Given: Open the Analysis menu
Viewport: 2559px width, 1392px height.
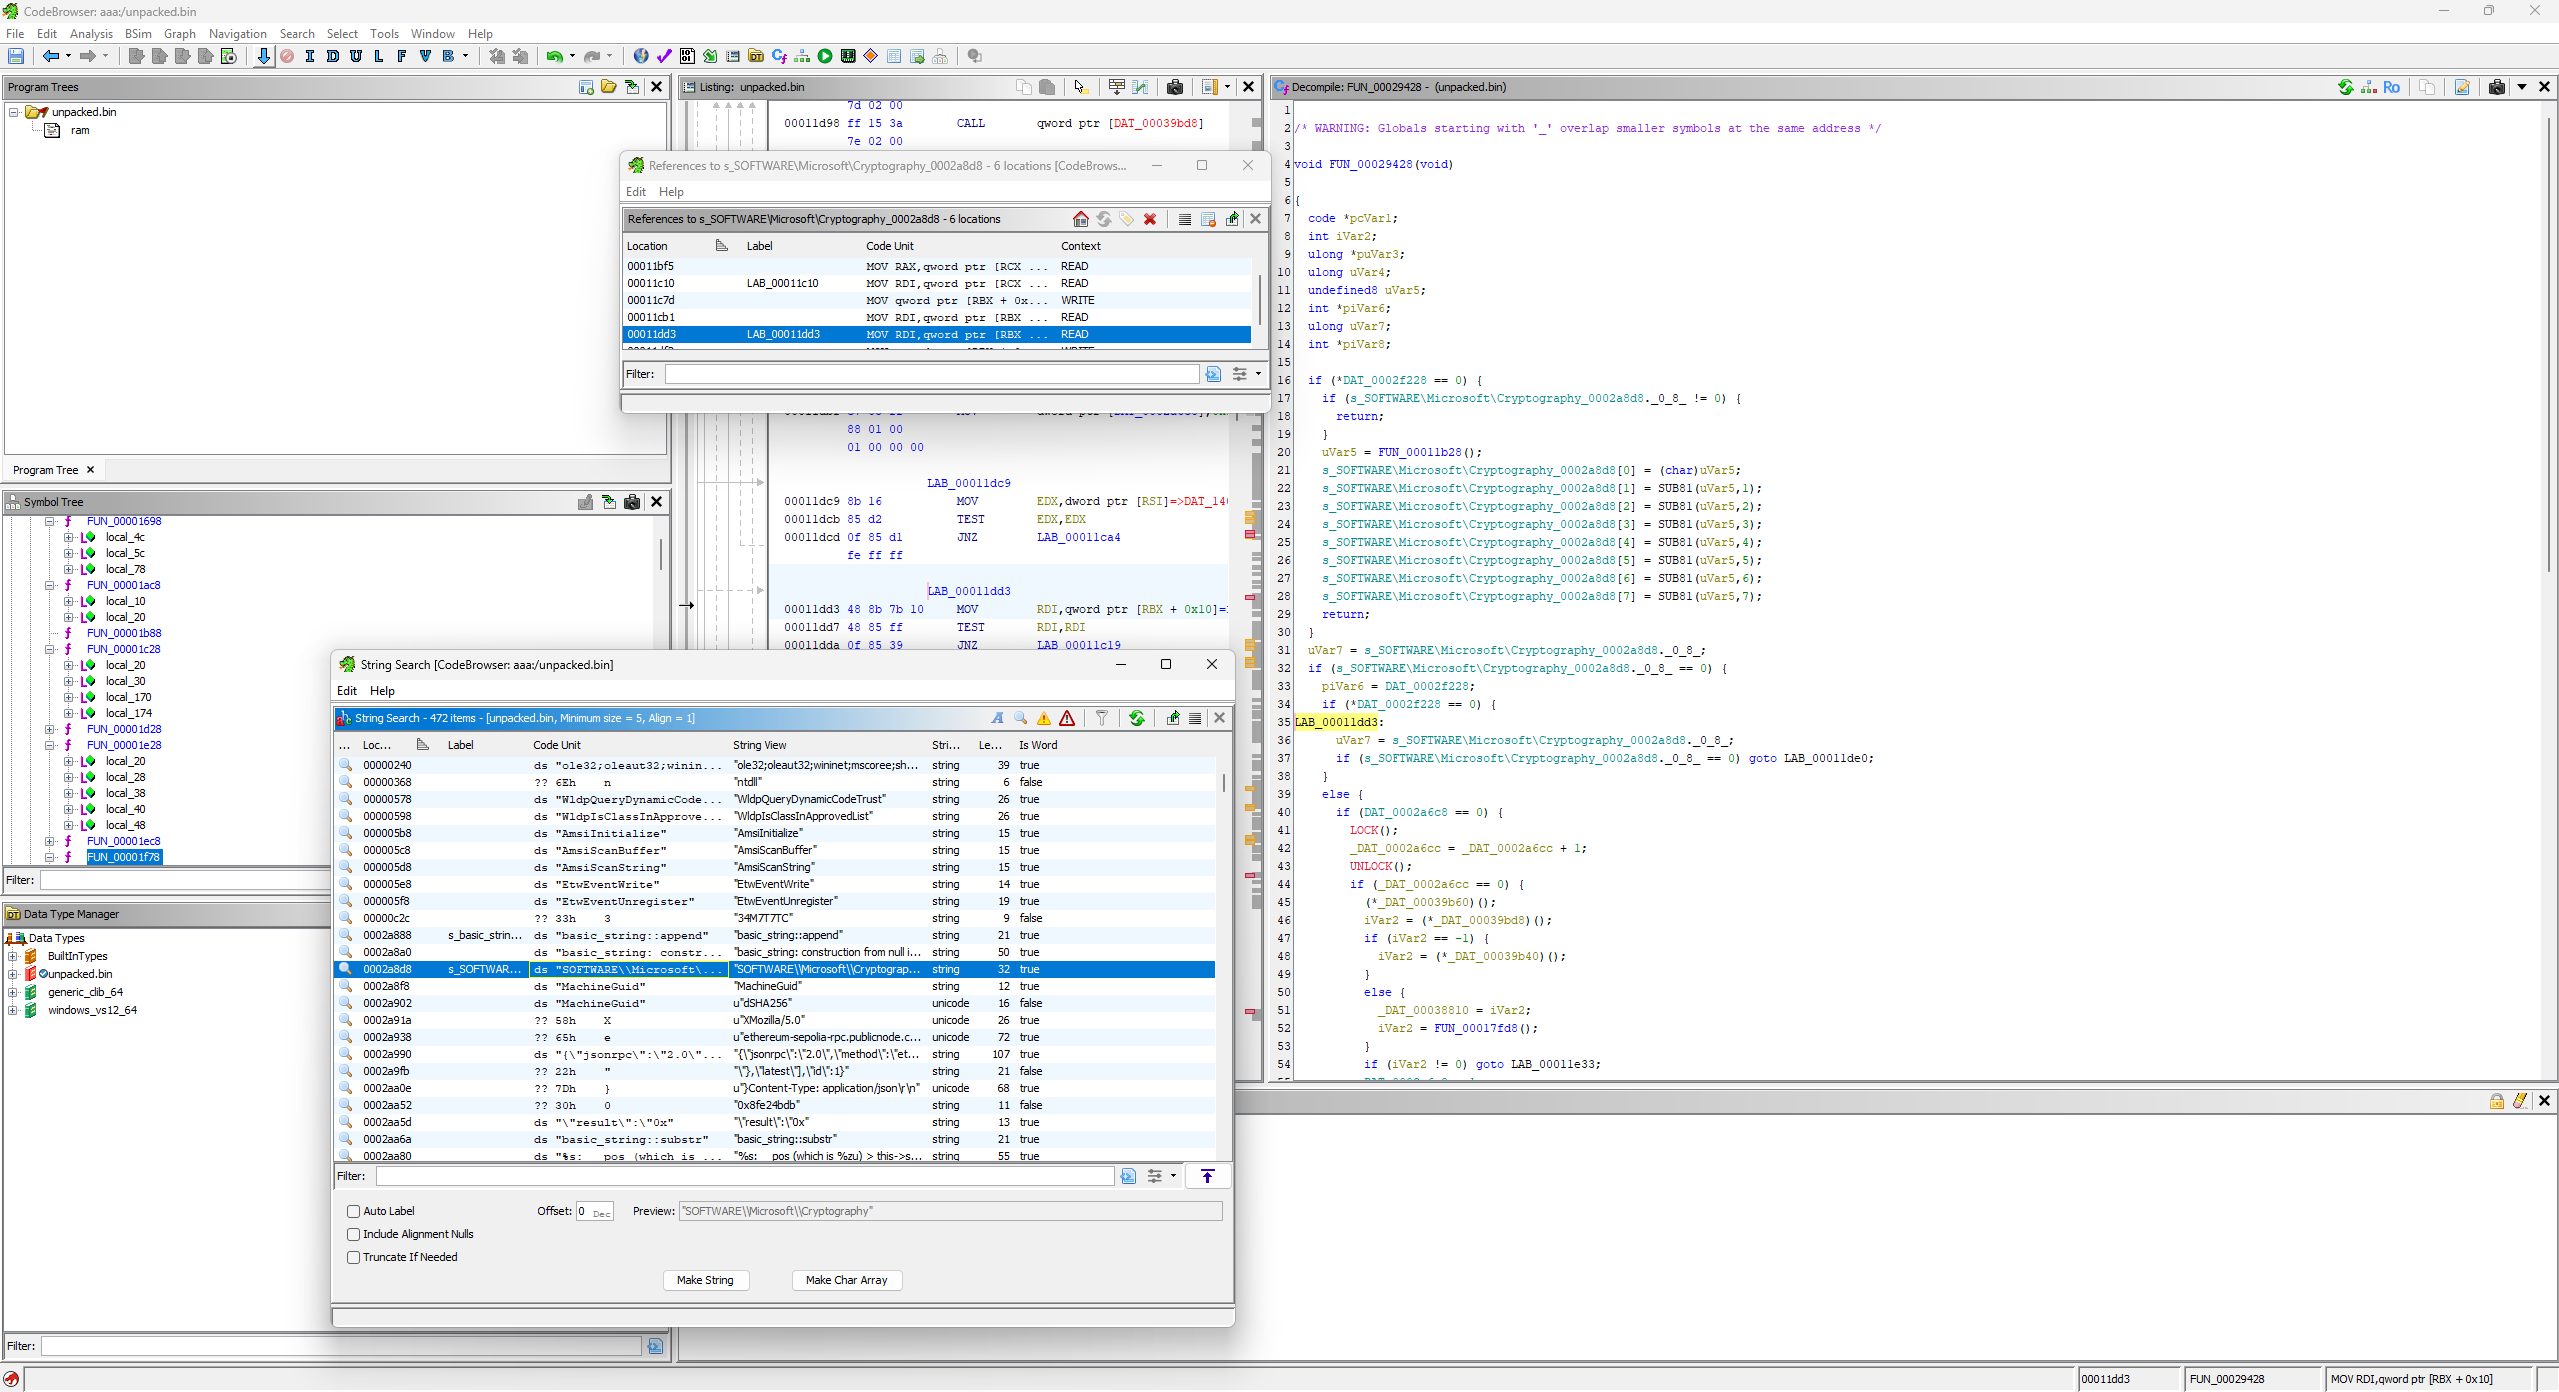Looking at the screenshot, I should 91,33.
